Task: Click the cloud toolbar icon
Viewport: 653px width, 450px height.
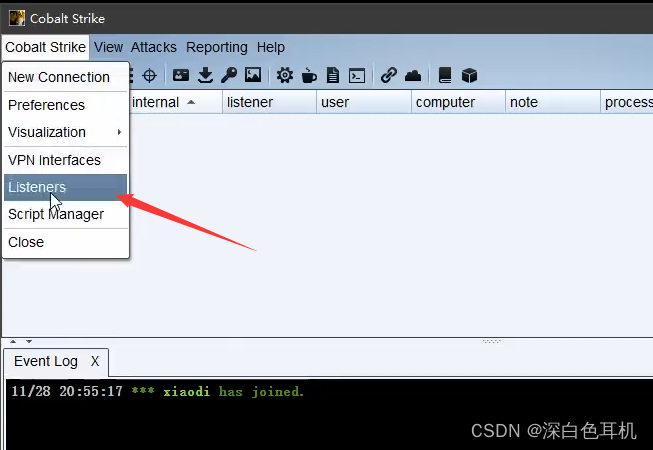Action: (413, 76)
